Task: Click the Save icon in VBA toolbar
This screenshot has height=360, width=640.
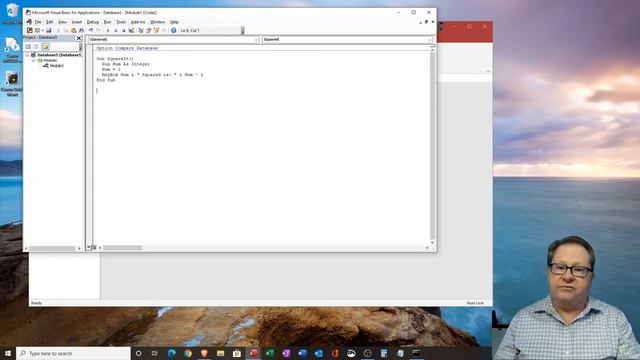Action: (x=49, y=31)
